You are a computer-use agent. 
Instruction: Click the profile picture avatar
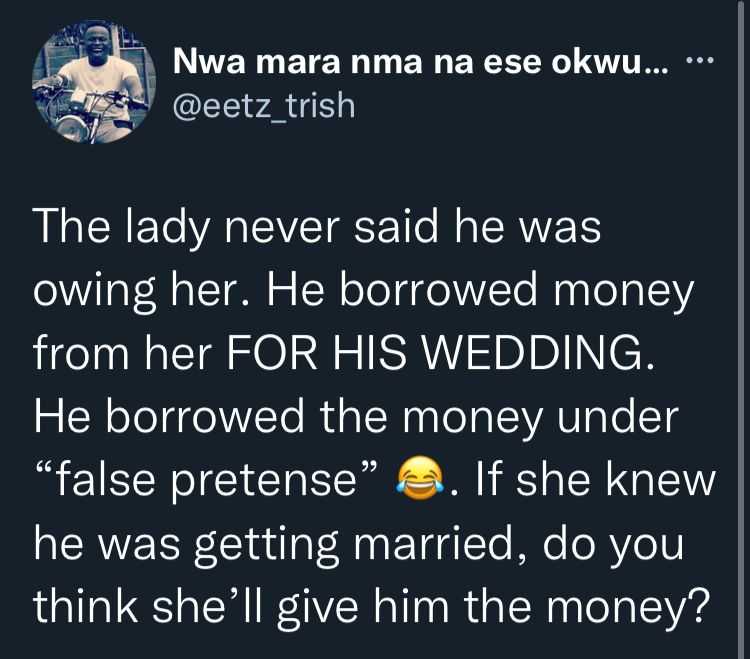tap(94, 84)
